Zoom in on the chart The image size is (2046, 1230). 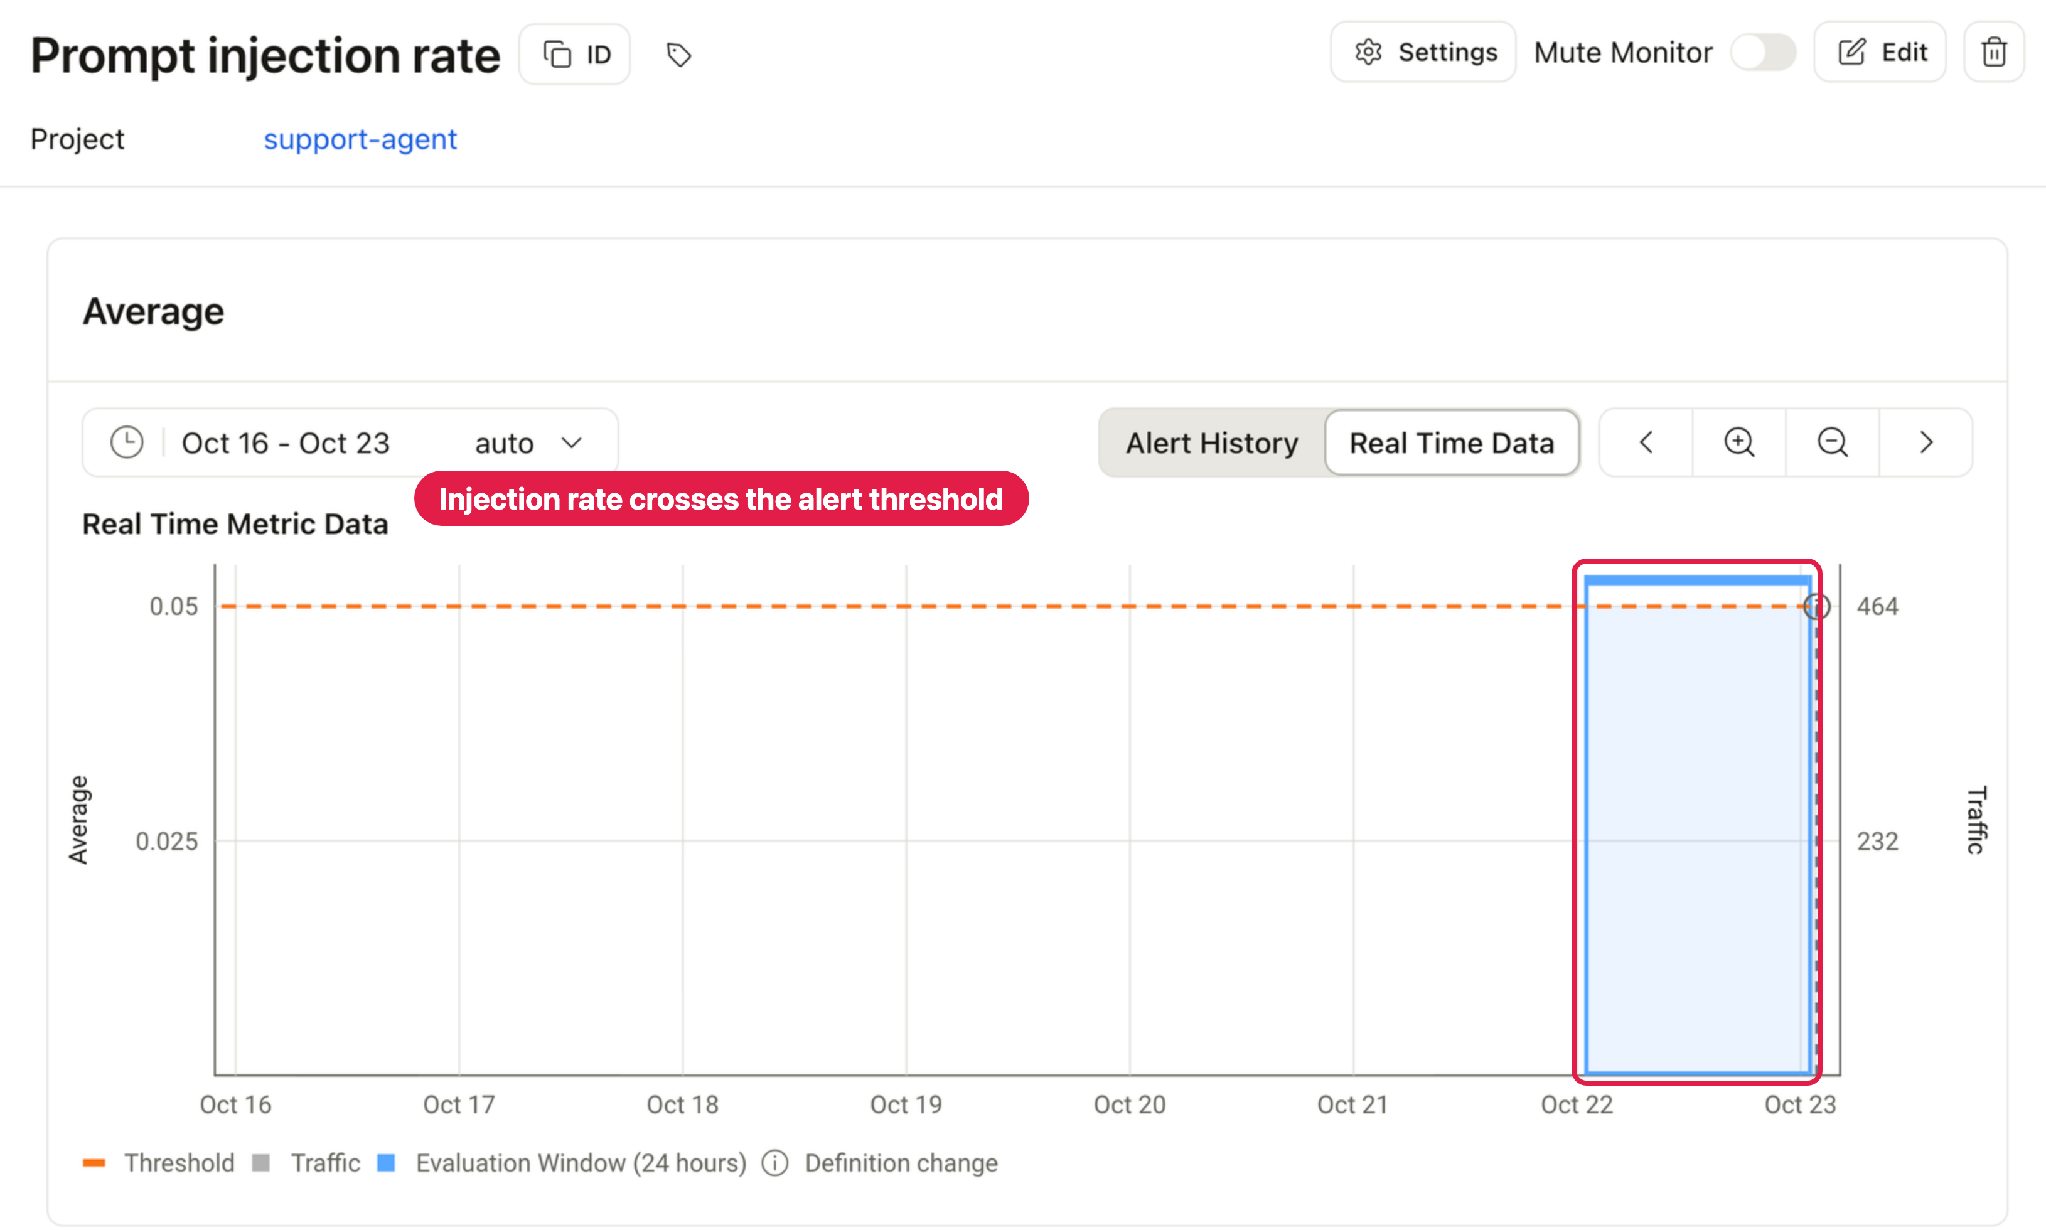(x=1739, y=442)
